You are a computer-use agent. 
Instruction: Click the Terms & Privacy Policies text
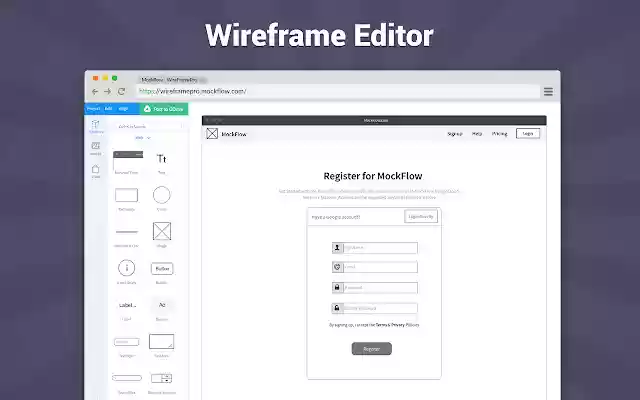398,325
